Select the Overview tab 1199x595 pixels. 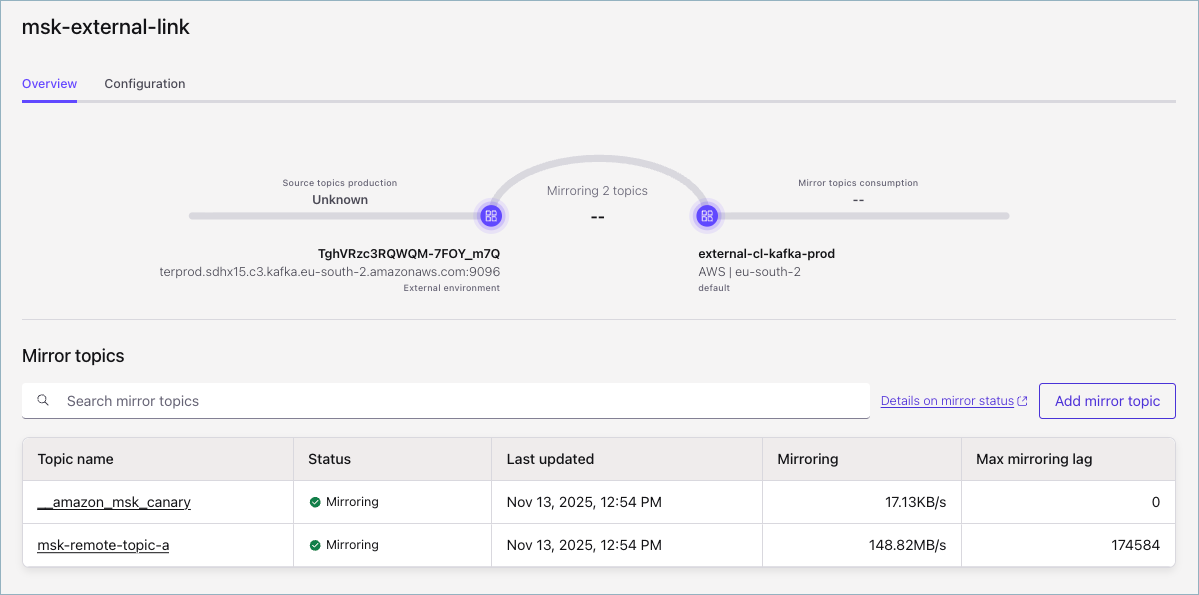pyautogui.click(x=49, y=84)
